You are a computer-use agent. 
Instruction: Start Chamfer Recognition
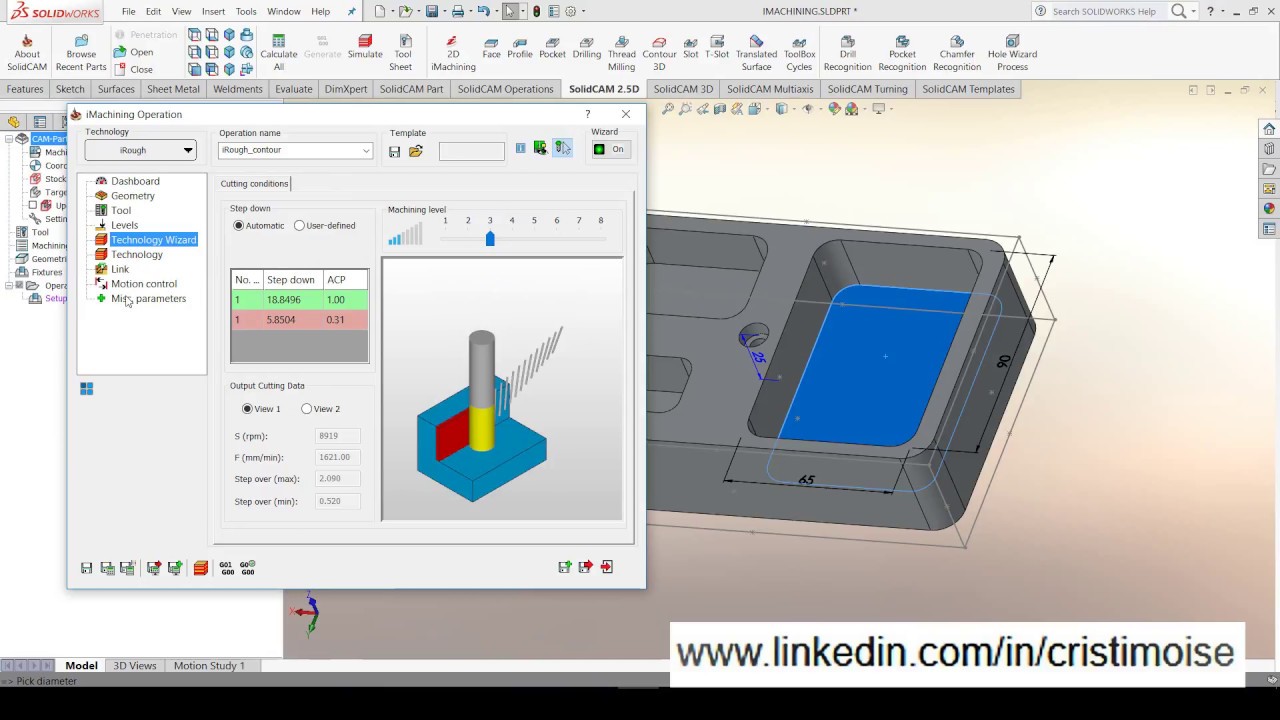coord(957,54)
